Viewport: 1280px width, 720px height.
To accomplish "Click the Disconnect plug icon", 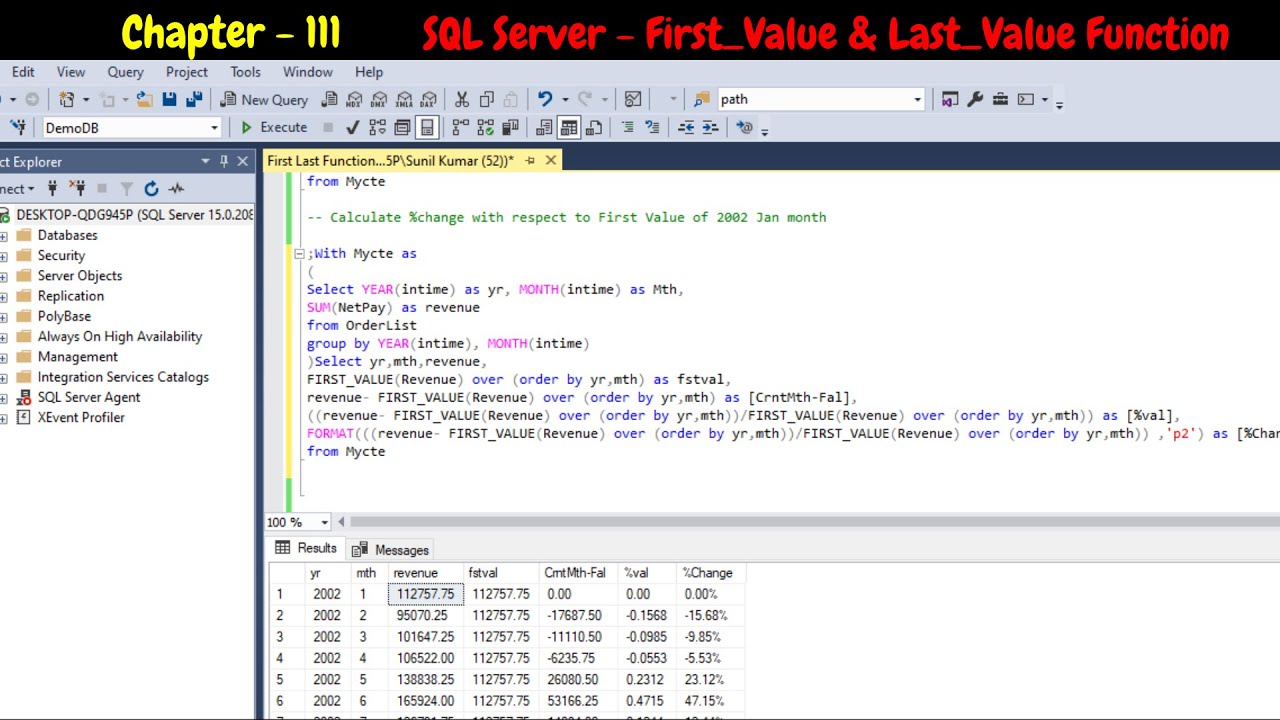I will pyautogui.click(x=77, y=188).
